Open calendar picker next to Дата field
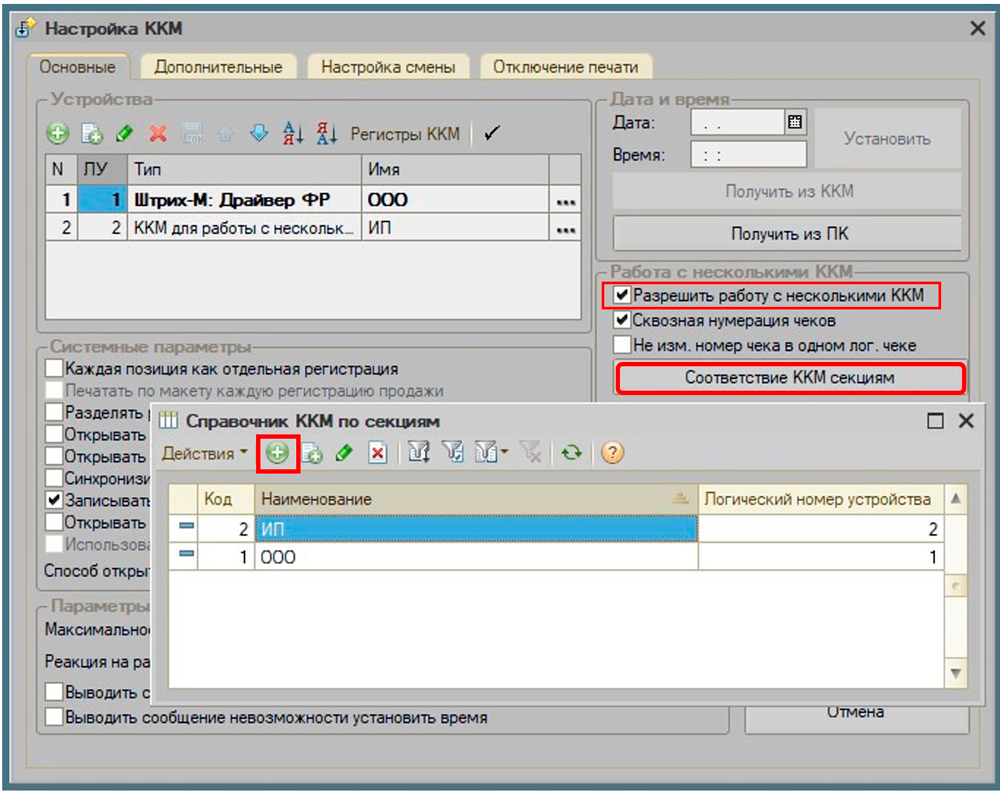Image resolution: width=1000 pixels, height=791 pixels. point(795,122)
